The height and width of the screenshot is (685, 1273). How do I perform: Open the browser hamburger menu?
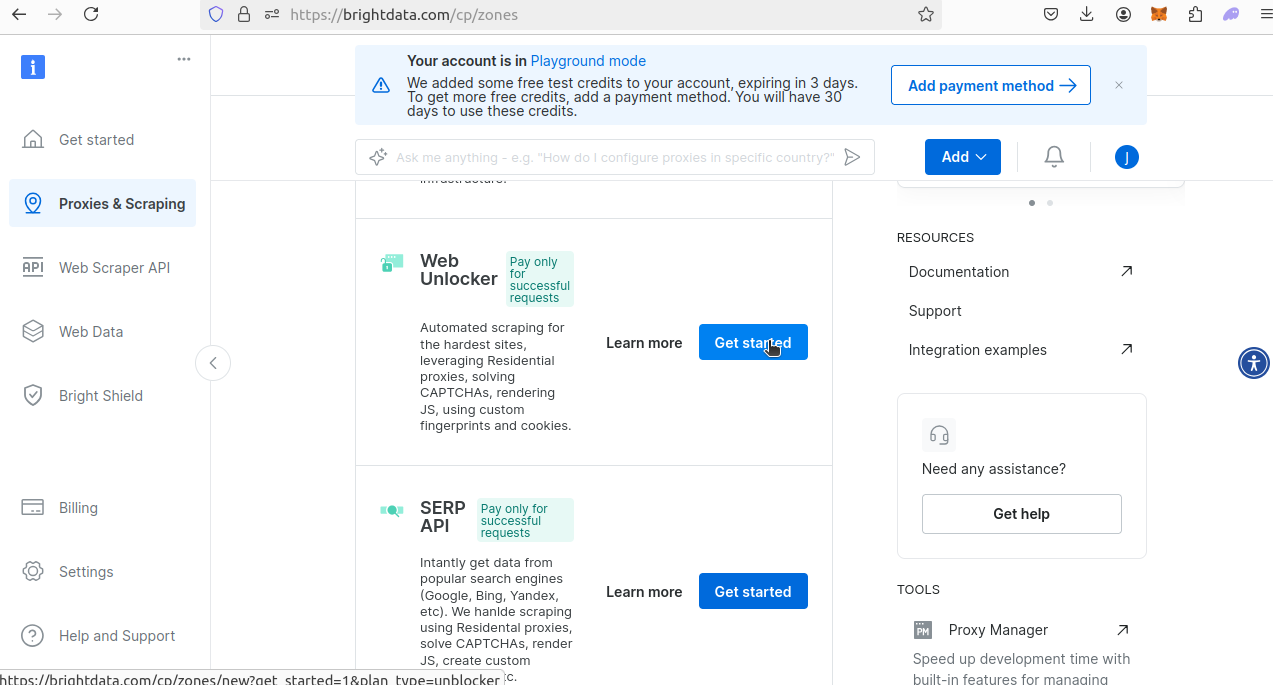tap(1266, 14)
